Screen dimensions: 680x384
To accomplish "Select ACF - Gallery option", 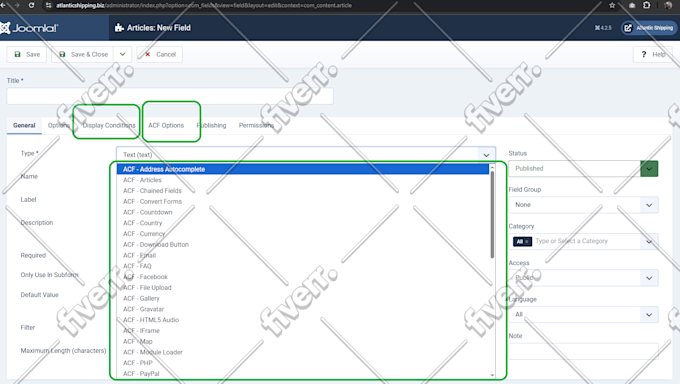I will [x=303, y=299].
